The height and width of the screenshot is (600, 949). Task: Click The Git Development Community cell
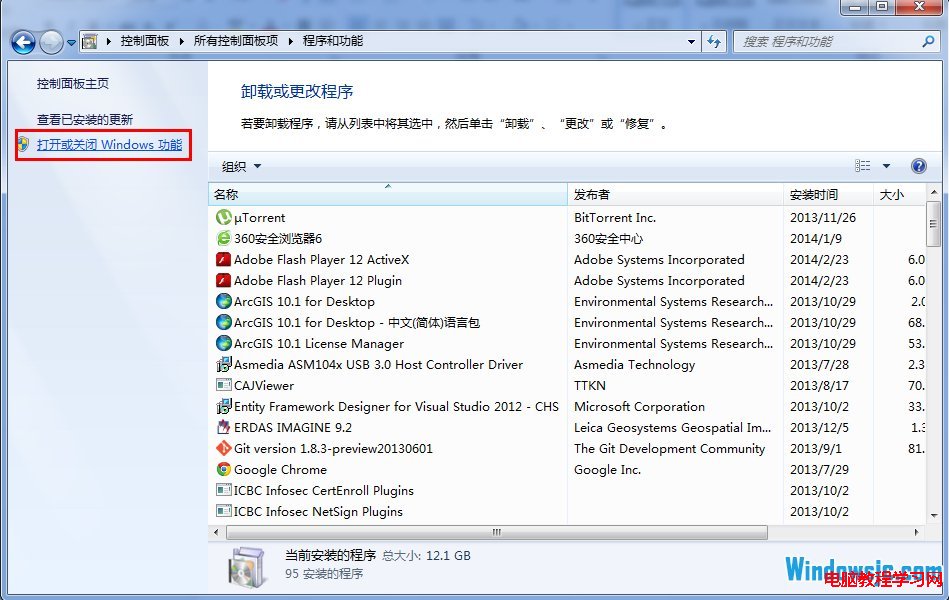click(x=669, y=449)
